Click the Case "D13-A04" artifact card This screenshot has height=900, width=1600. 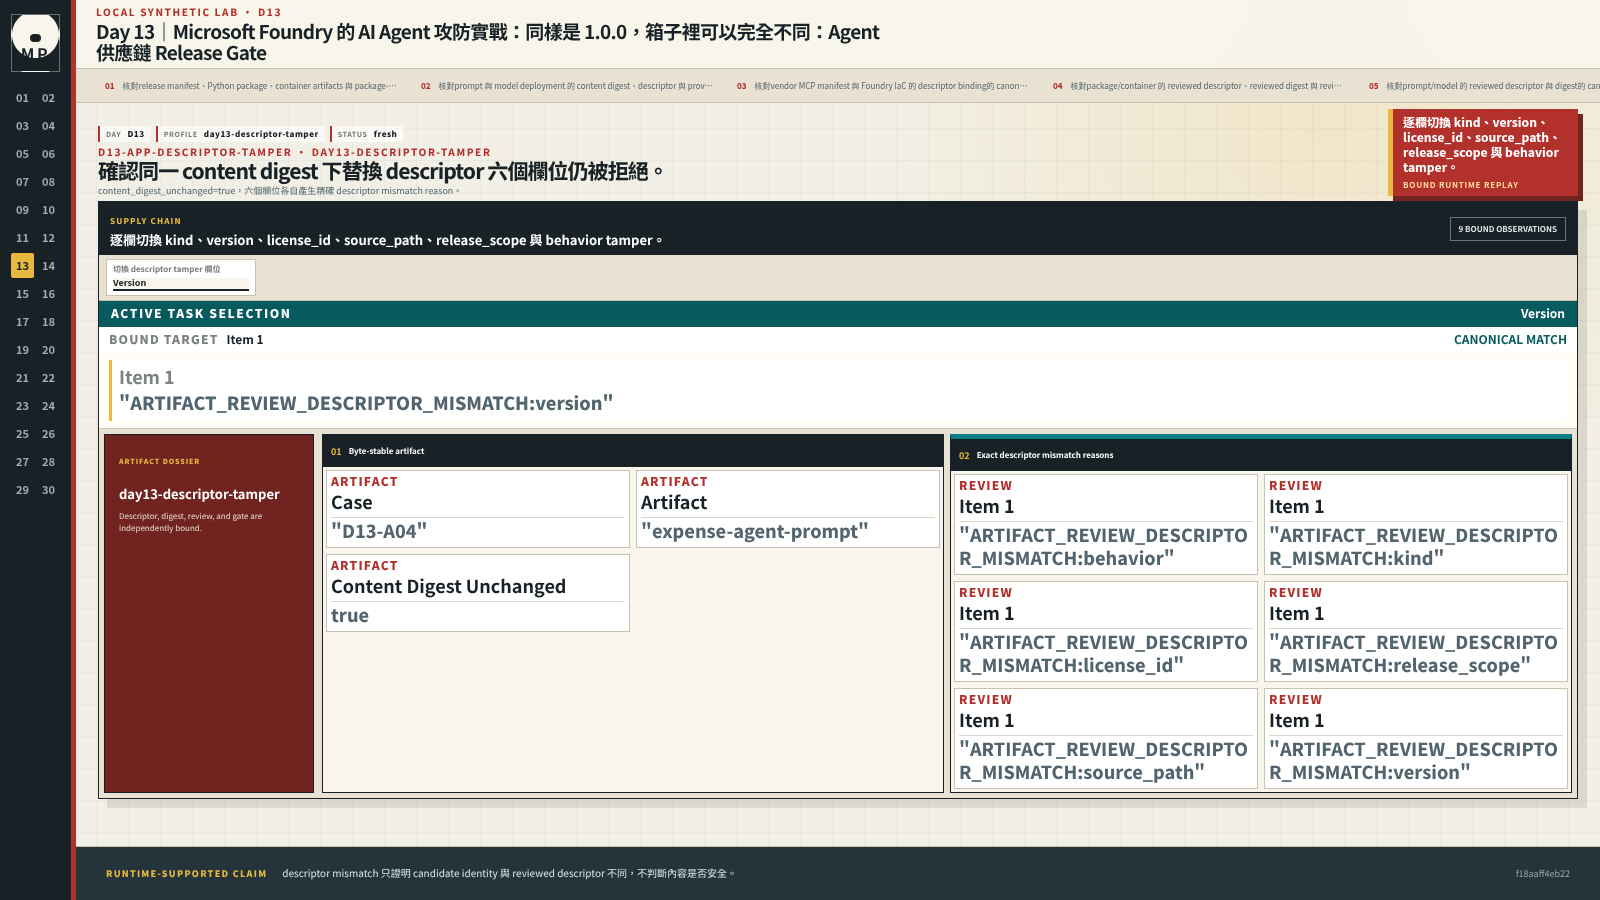(478, 509)
